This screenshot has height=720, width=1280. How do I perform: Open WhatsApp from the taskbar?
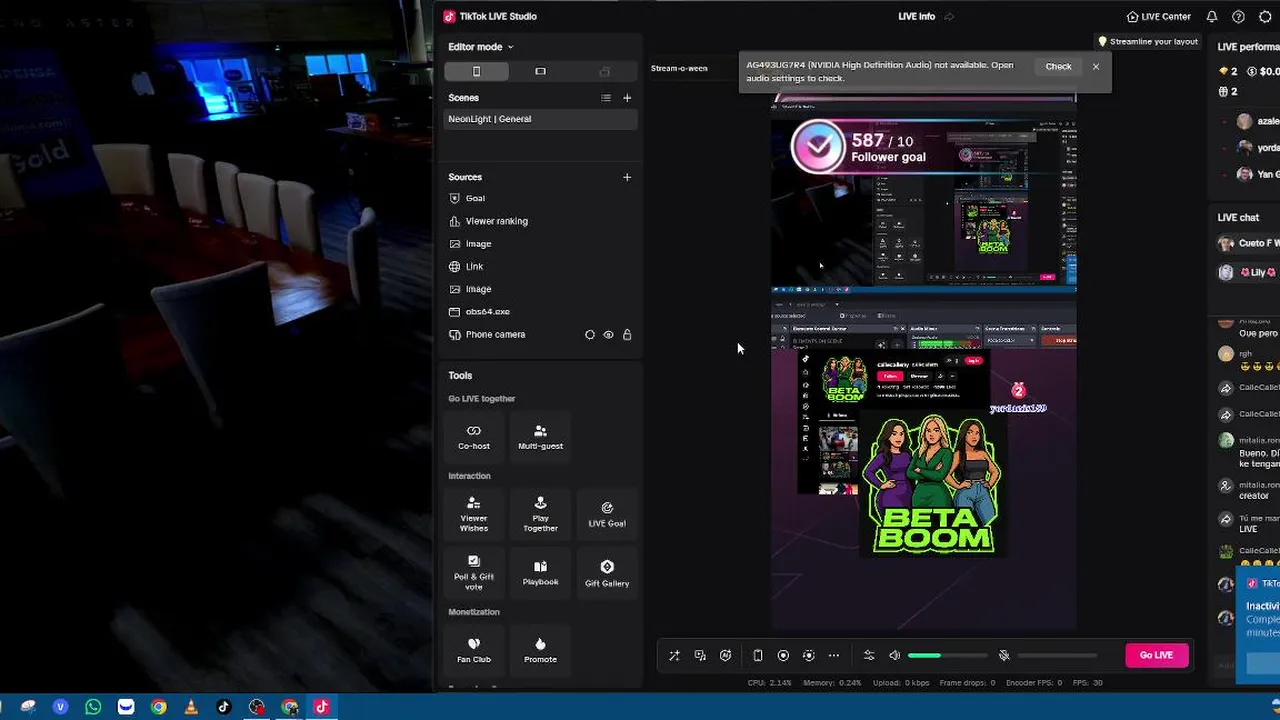pos(93,707)
